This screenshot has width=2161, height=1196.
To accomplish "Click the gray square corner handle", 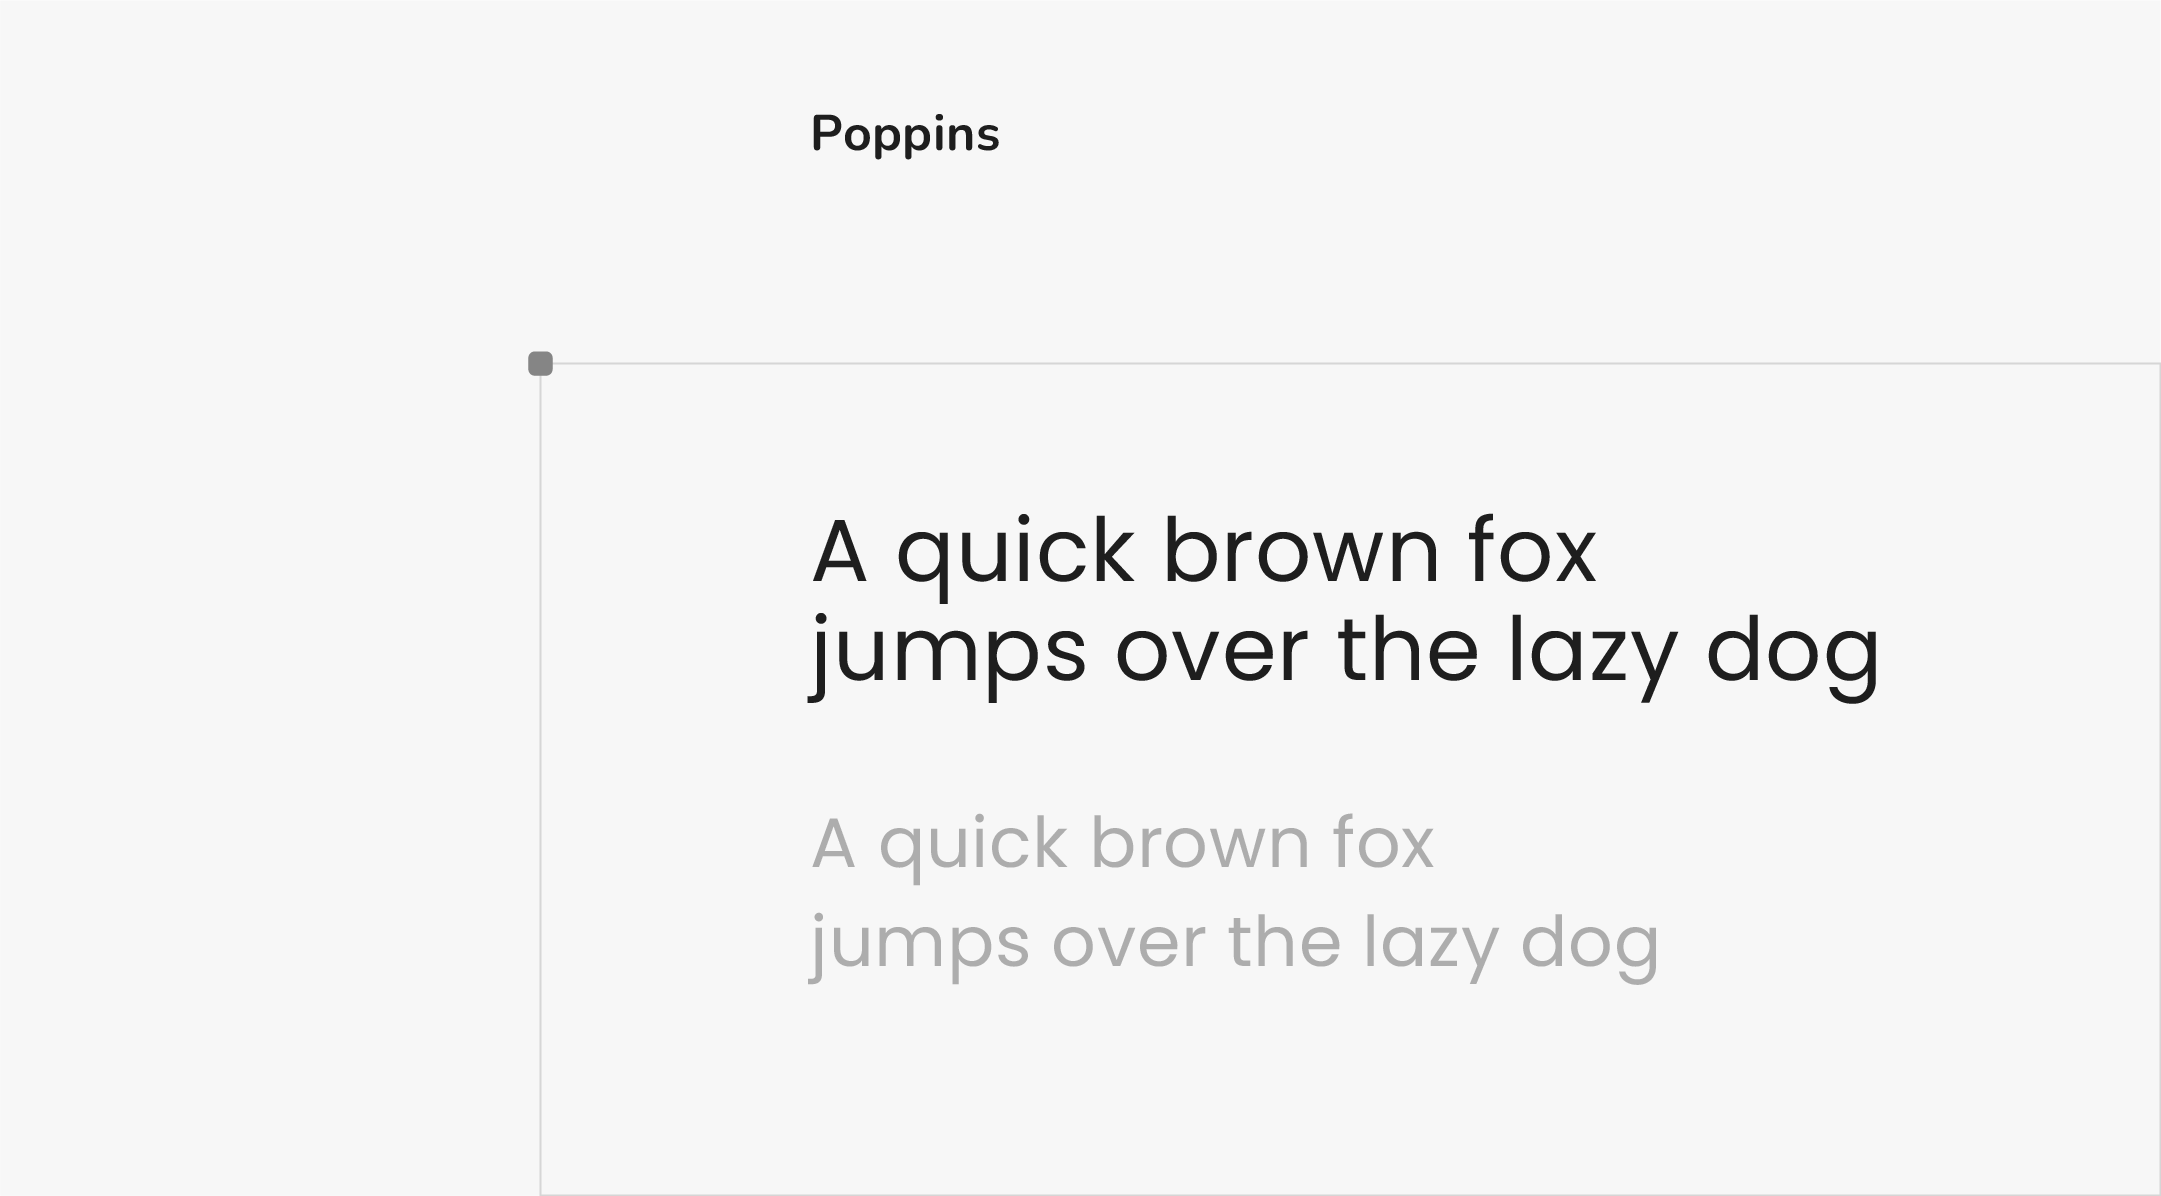I will tap(540, 364).
